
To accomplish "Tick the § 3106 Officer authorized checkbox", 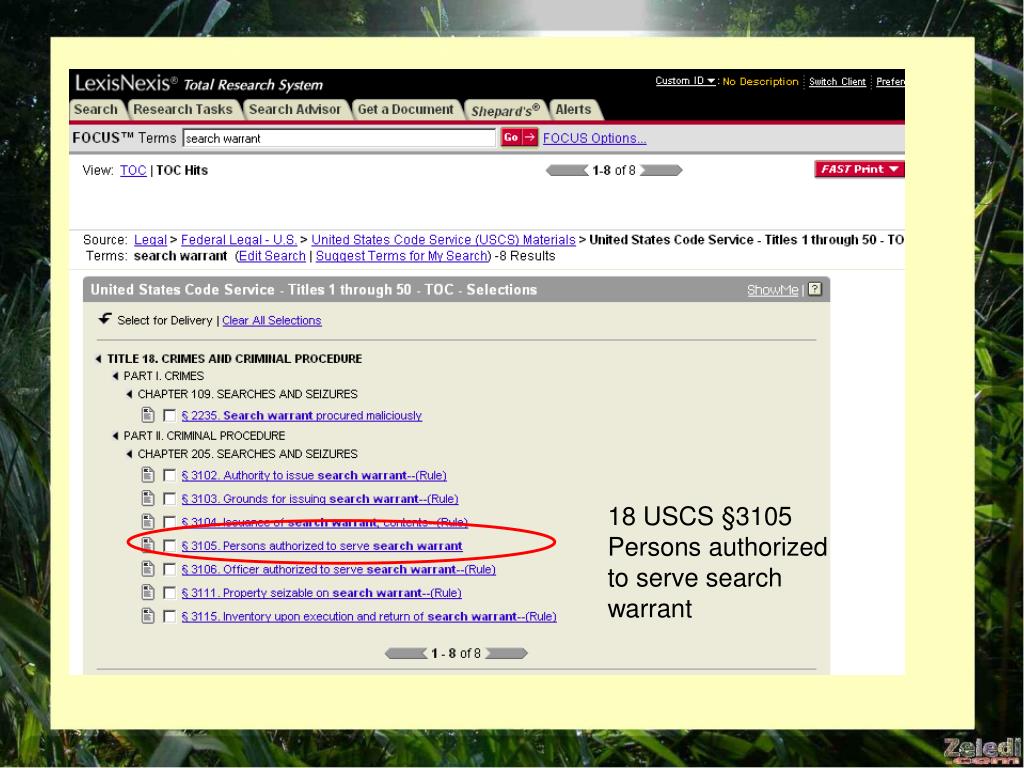I will pyautogui.click(x=169, y=569).
